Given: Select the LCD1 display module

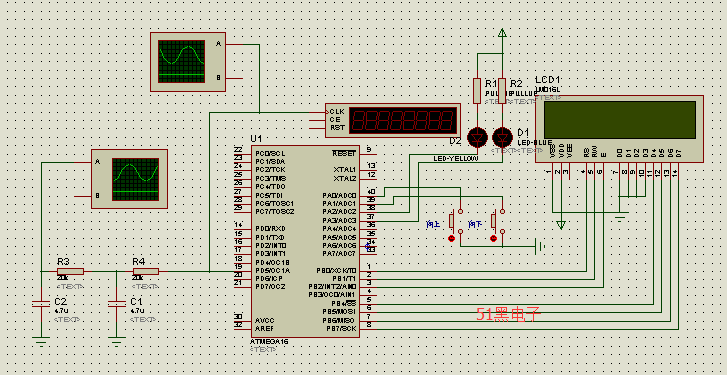Looking at the screenshot, I should click(619, 129).
